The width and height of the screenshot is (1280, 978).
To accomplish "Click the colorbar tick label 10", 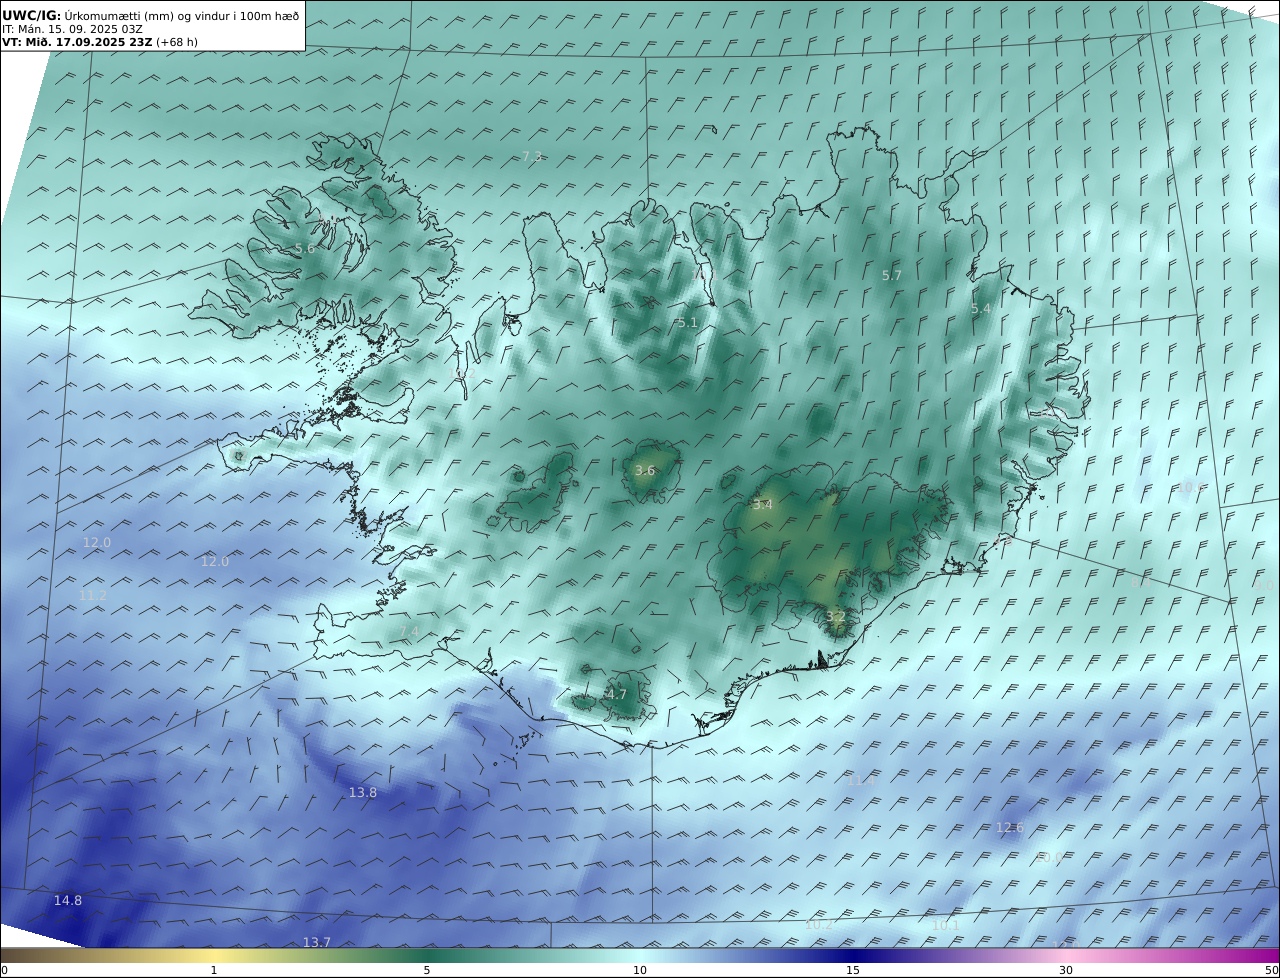I will pos(640,970).
